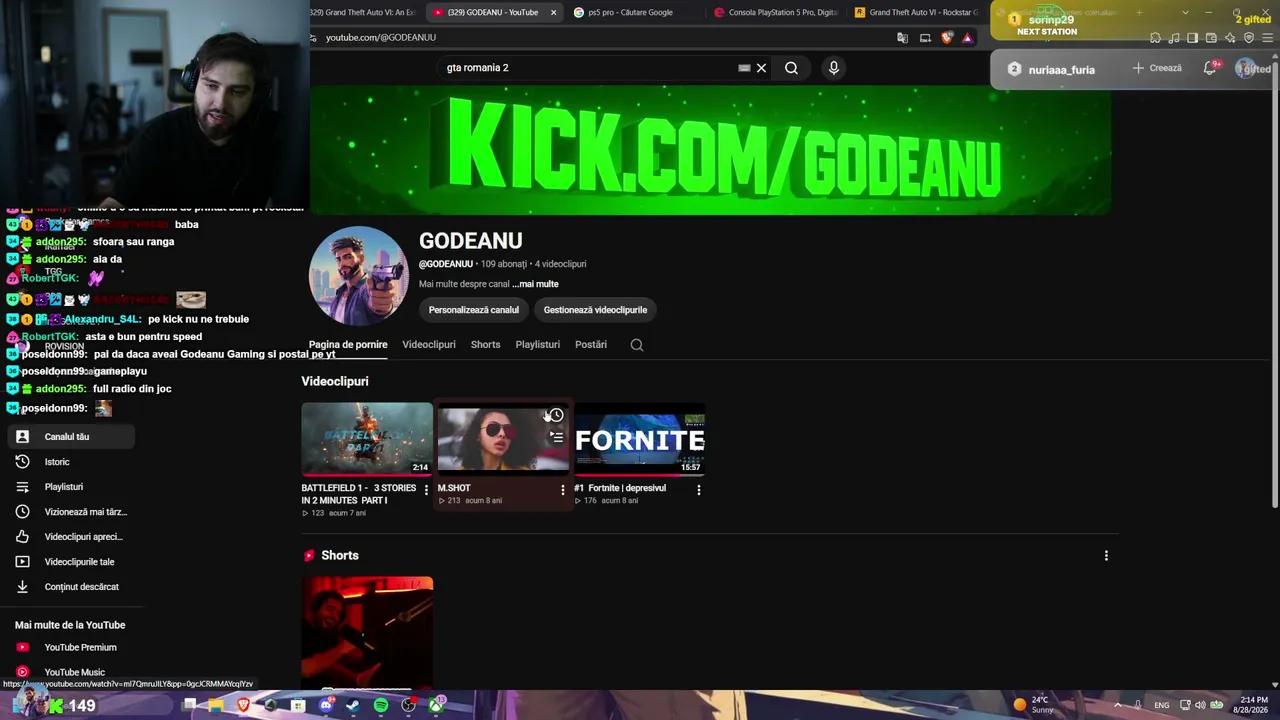Image resolution: width=1280 pixels, height=720 pixels.
Task: Open YouTube Music in the sidebar
Action: [70, 672]
